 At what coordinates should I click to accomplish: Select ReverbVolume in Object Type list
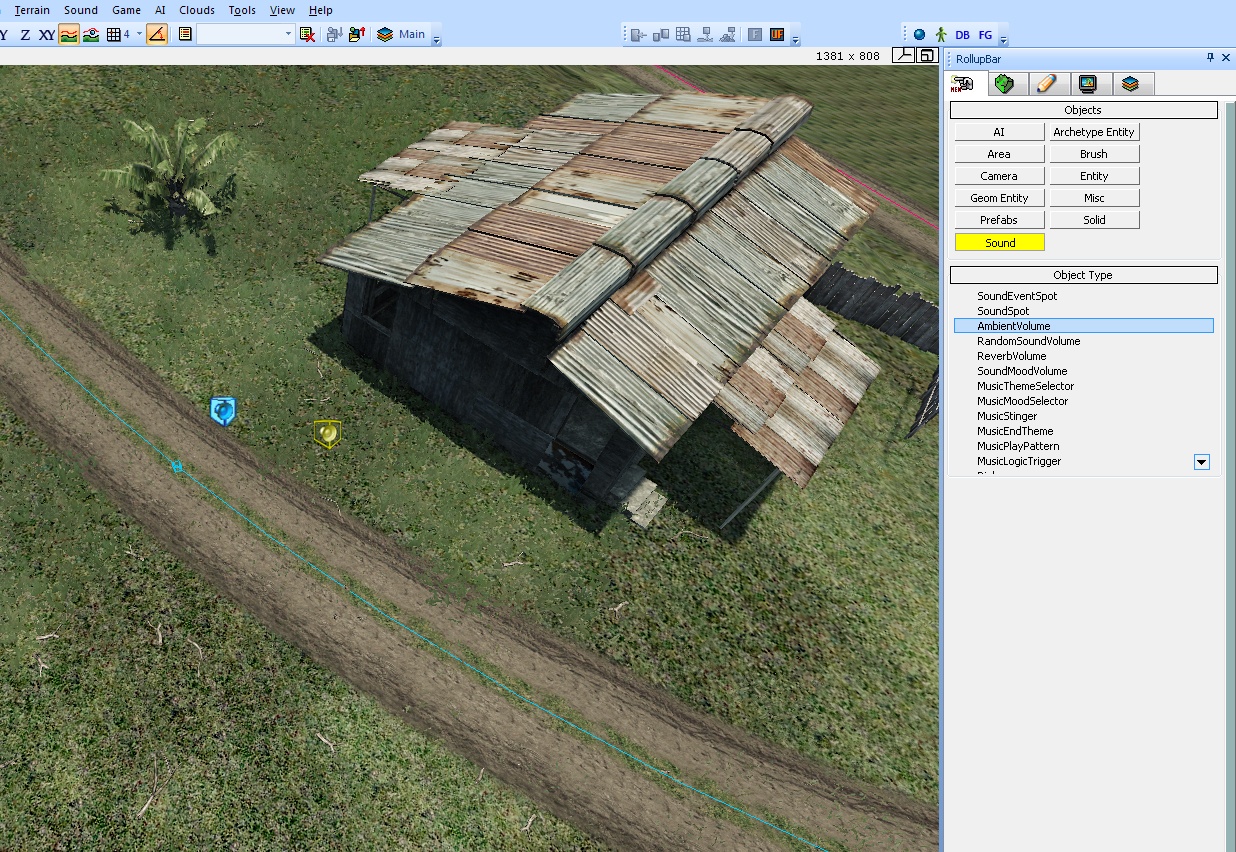click(x=1011, y=356)
